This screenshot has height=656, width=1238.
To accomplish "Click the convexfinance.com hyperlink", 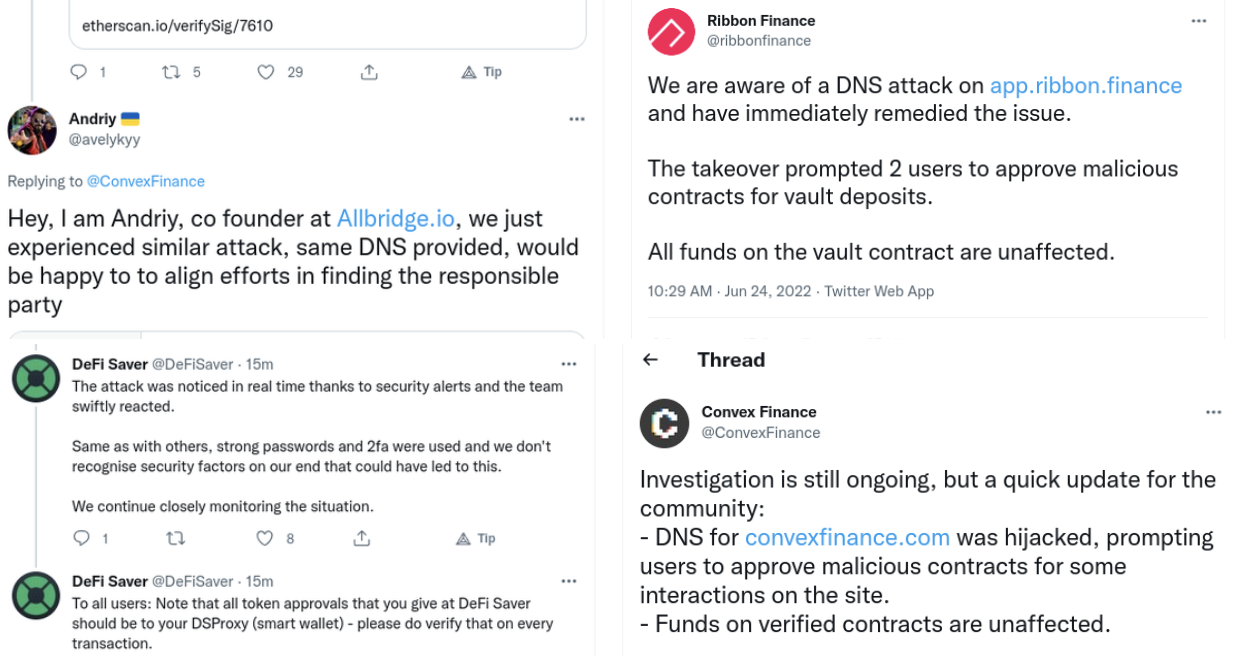I will (x=847, y=537).
